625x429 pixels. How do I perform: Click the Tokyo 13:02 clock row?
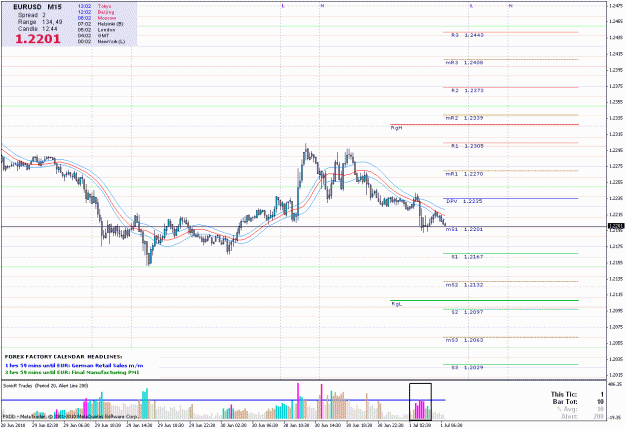point(94,6)
